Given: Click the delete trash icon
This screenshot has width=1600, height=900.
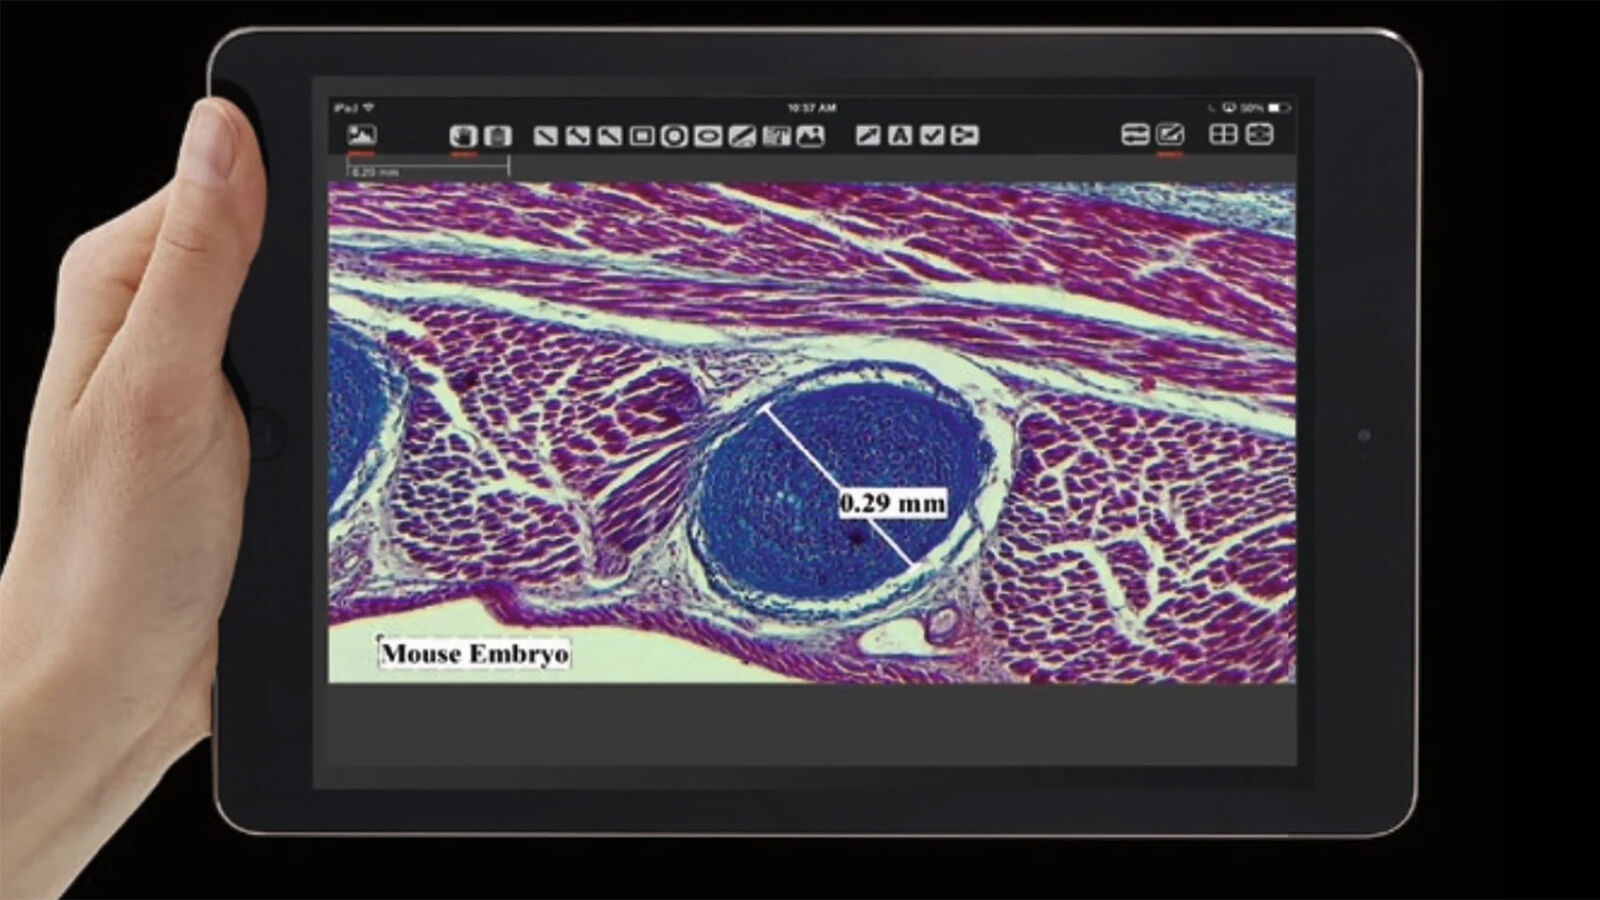Looking at the screenshot, I should coord(496,135).
